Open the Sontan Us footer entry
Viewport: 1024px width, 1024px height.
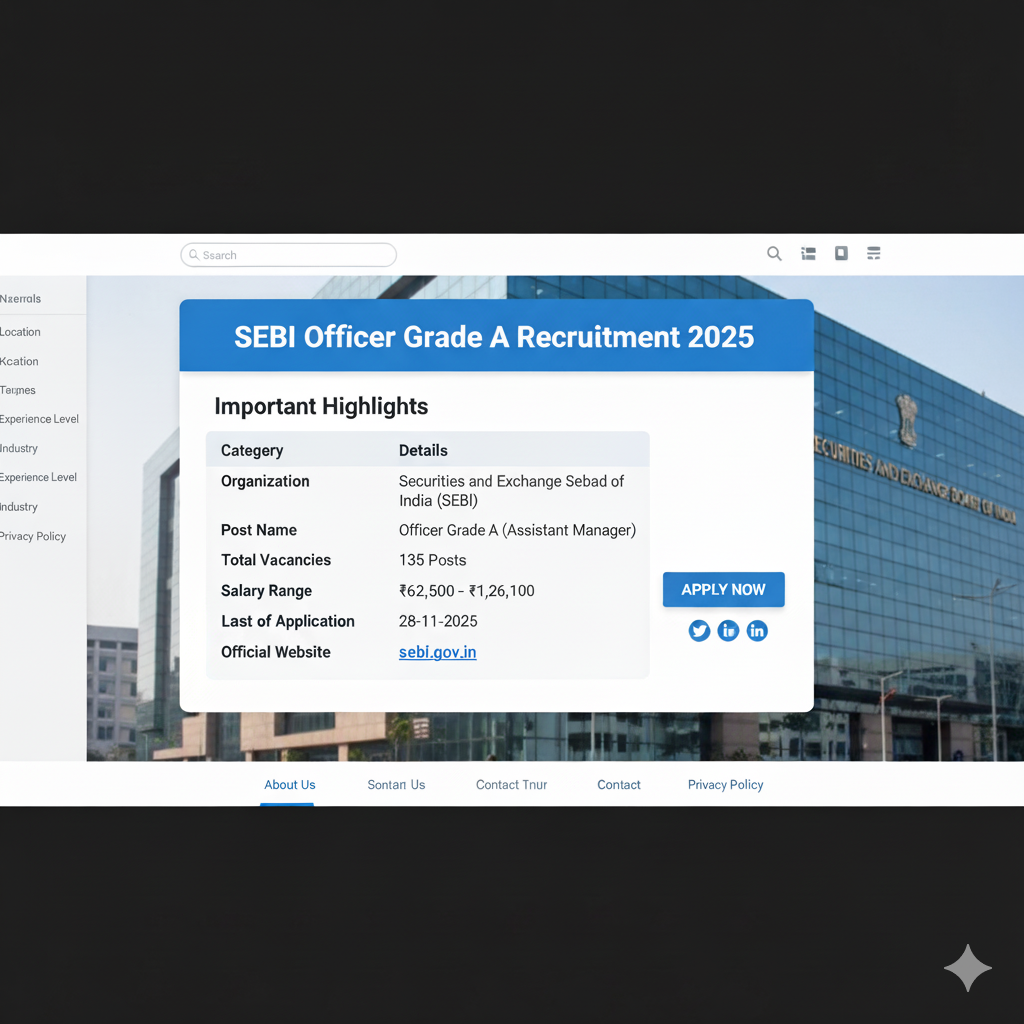[x=396, y=785]
